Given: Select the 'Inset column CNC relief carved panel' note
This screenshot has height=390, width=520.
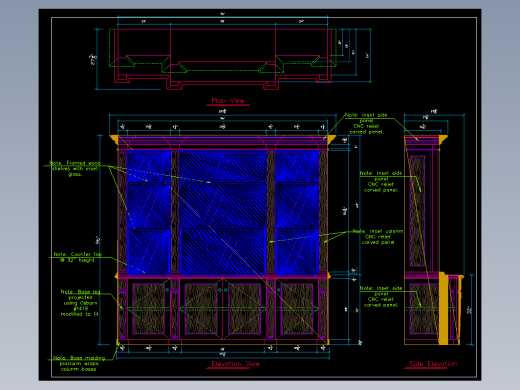Looking at the screenshot, I should point(378,237).
